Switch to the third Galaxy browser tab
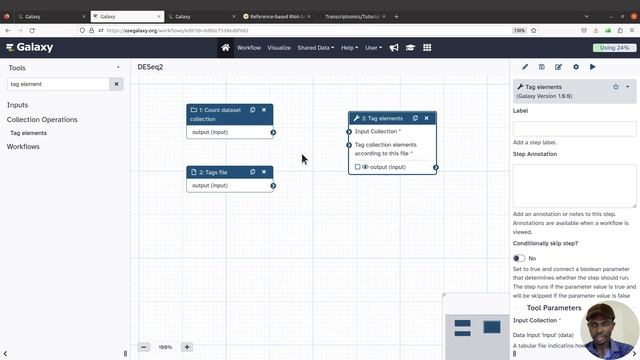This screenshot has width=640, height=360. click(x=200, y=17)
